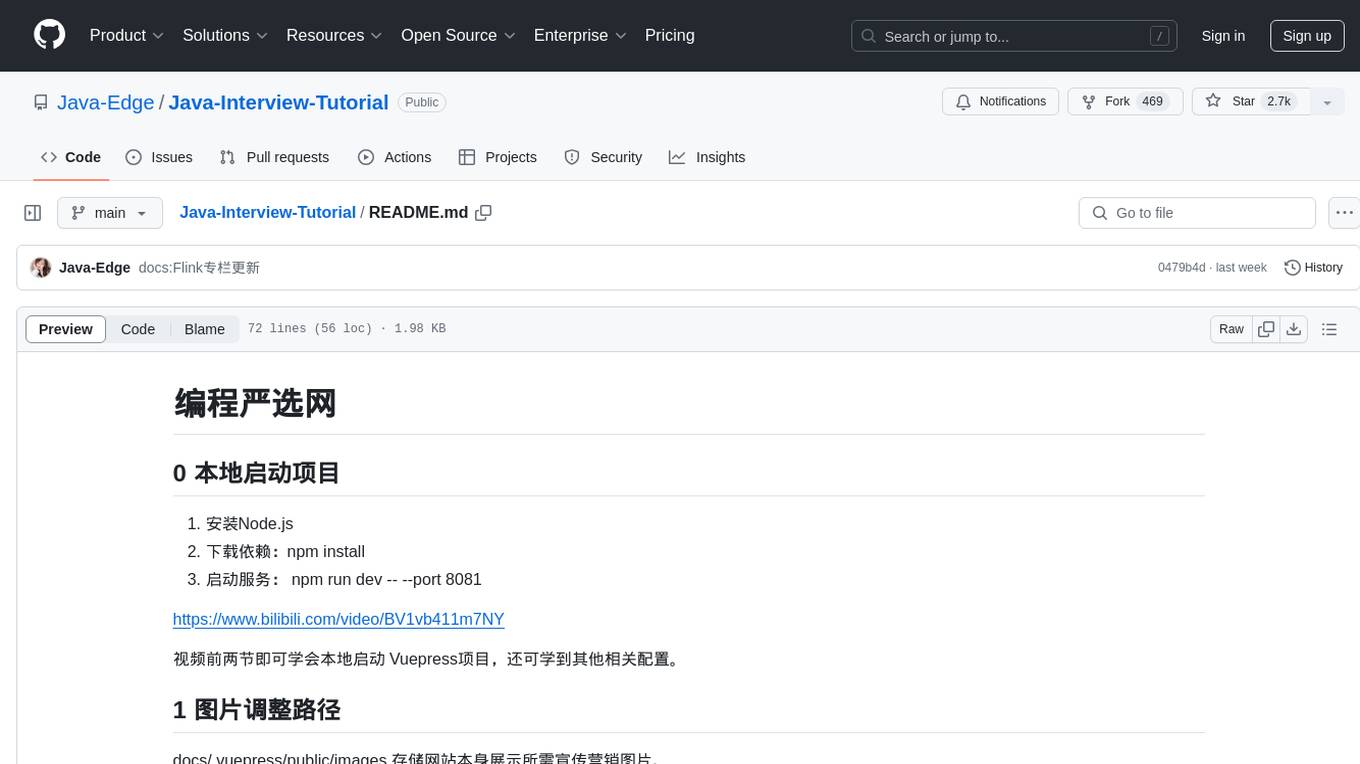The image size is (1360, 764).
Task: Click the Public visibility badge
Action: 422,102
